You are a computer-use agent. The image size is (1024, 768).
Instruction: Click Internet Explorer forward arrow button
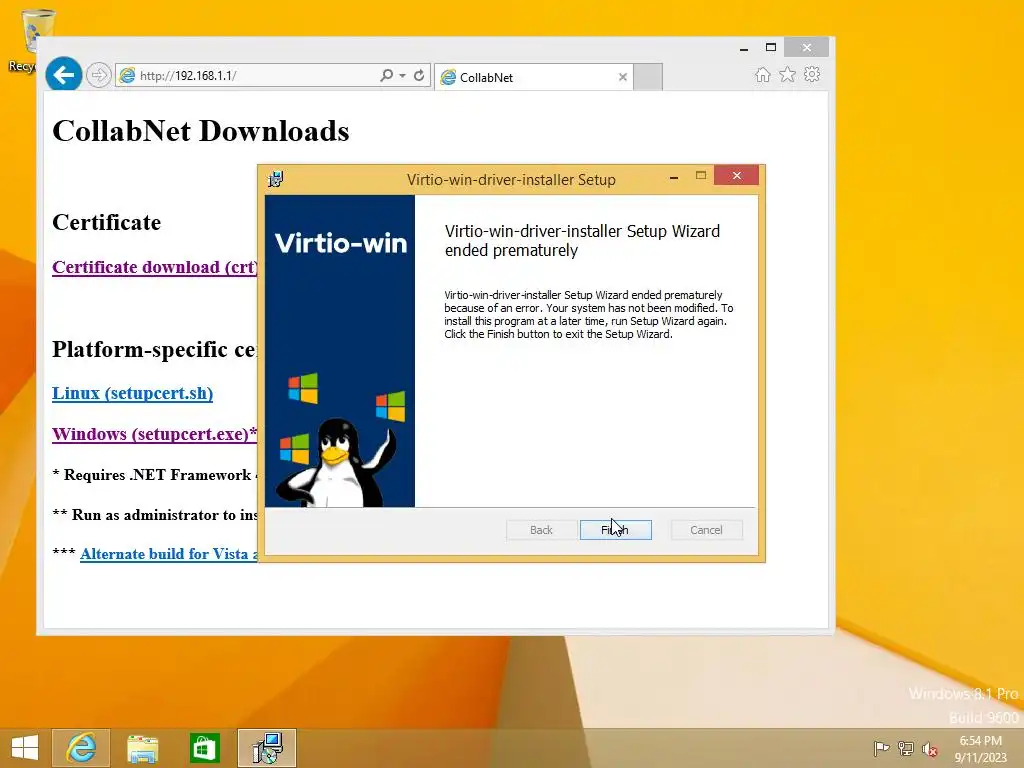tap(98, 75)
